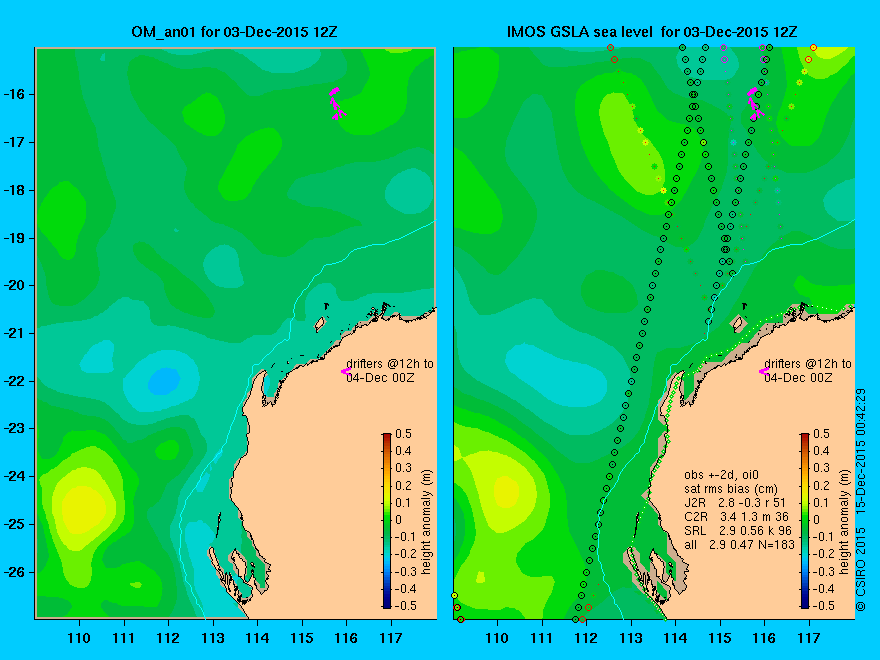The height and width of the screenshot is (660, 880).
Task: Click the '0.5' tick on right colorbar
Action: click(x=822, y=434)
